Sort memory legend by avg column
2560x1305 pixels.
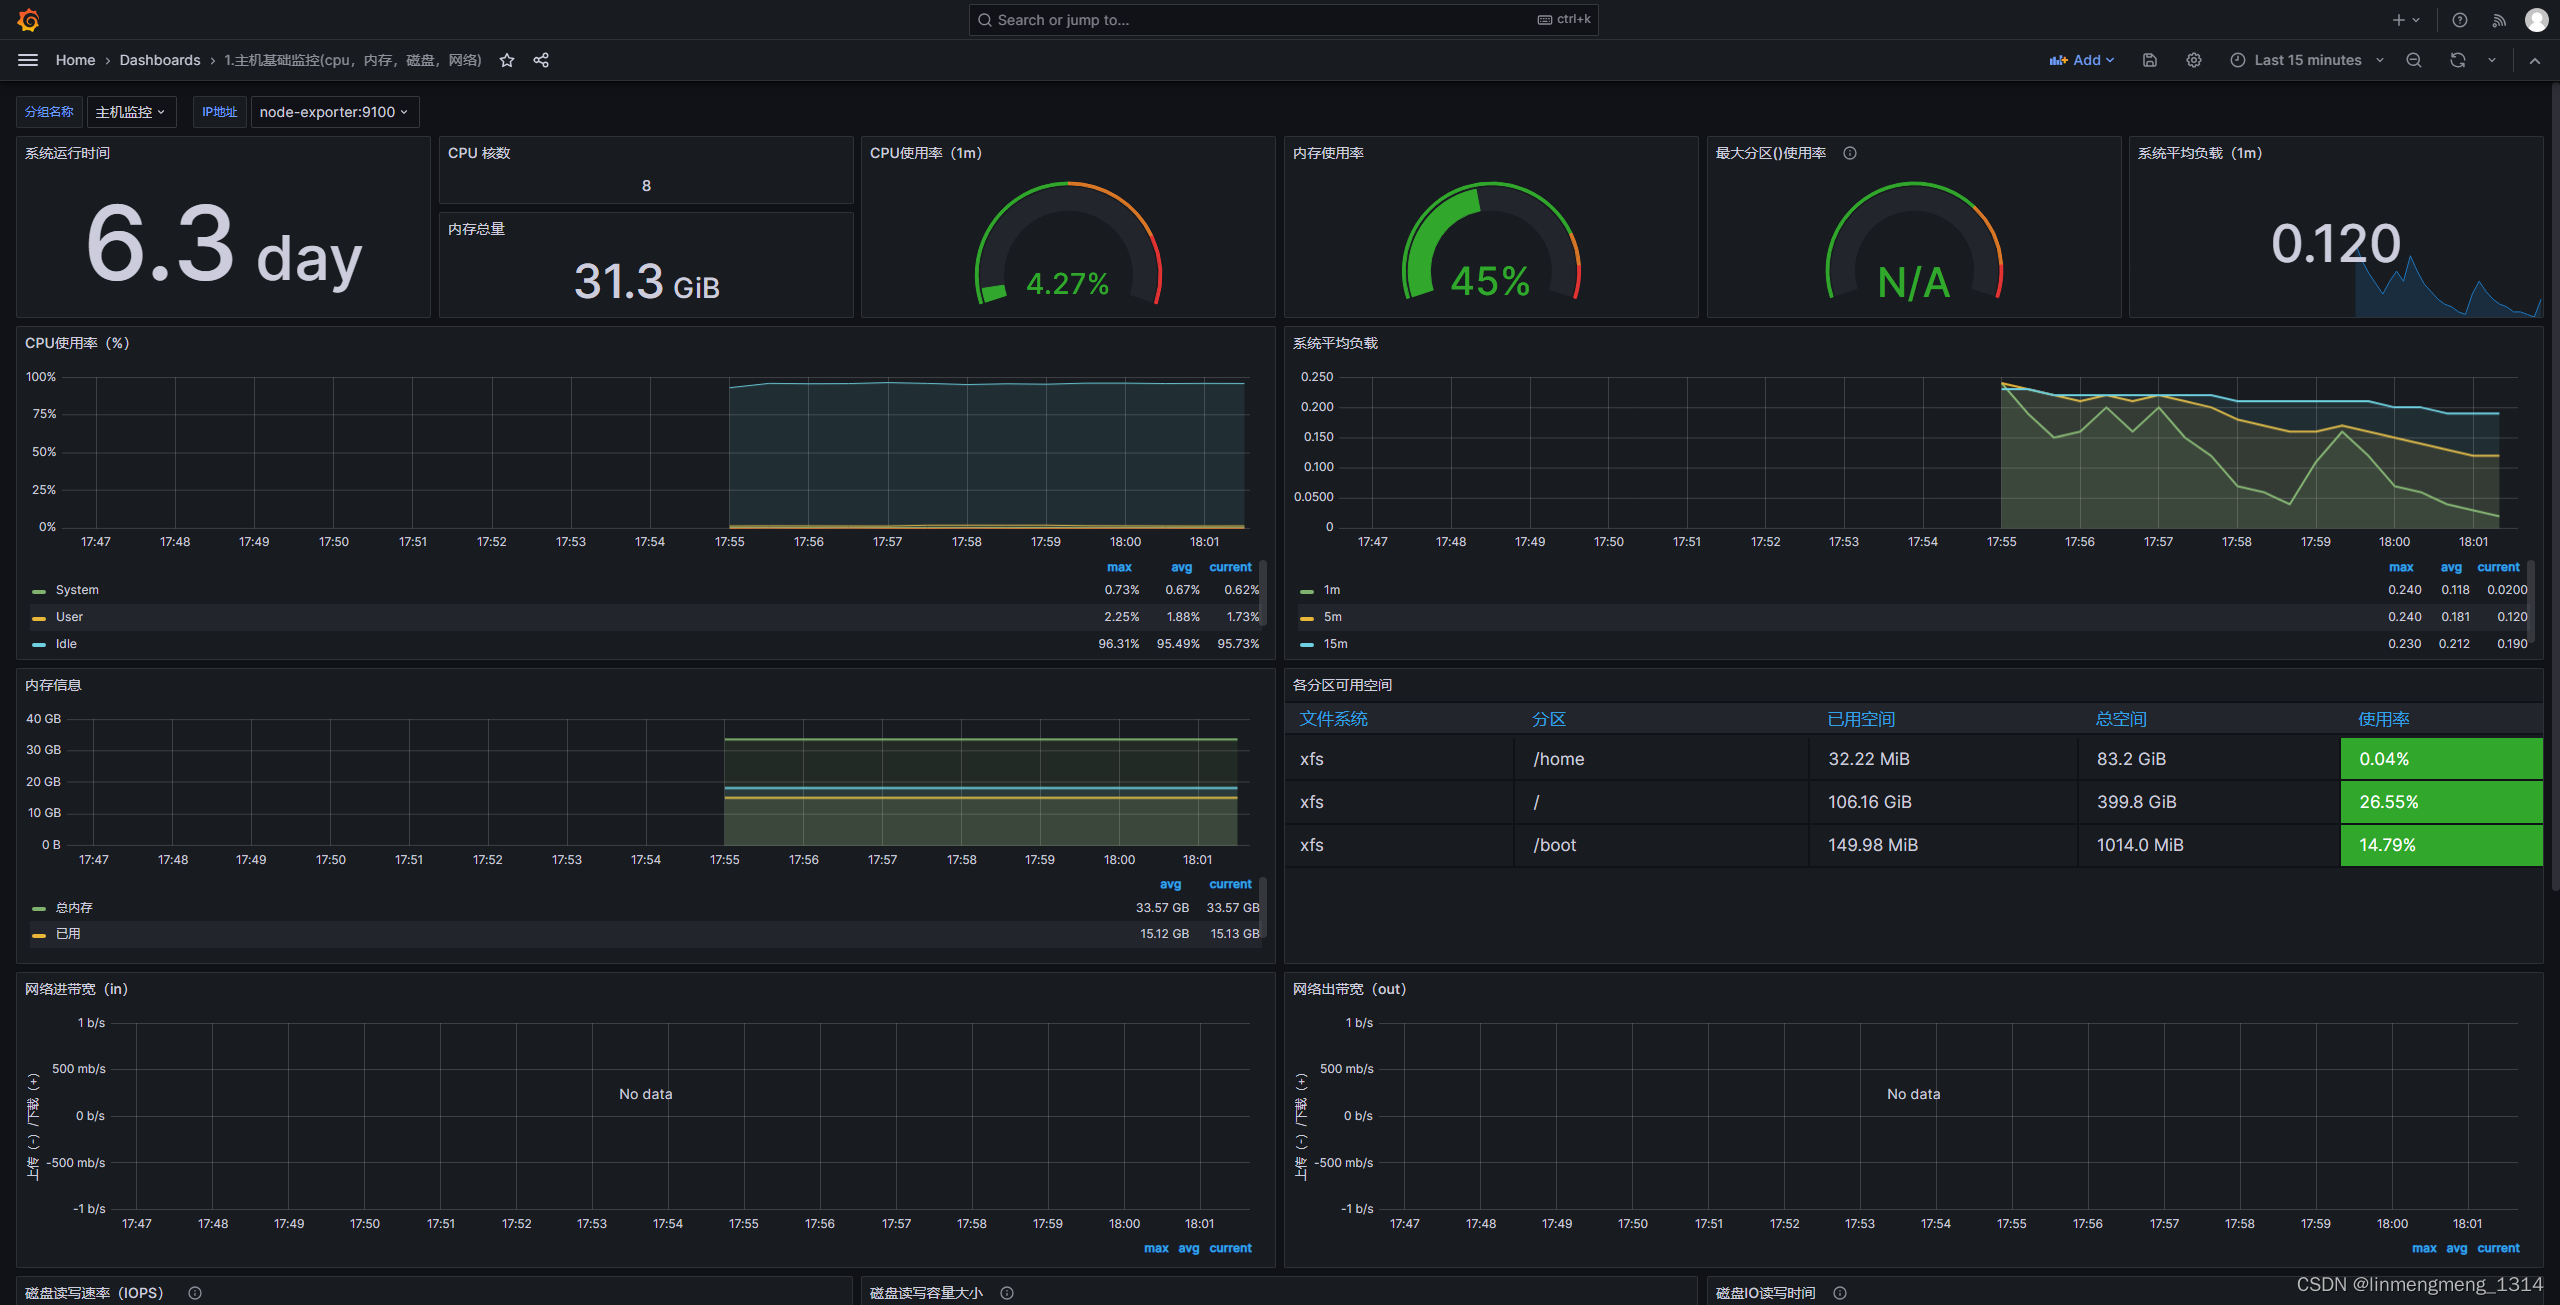click(1170, 884)
